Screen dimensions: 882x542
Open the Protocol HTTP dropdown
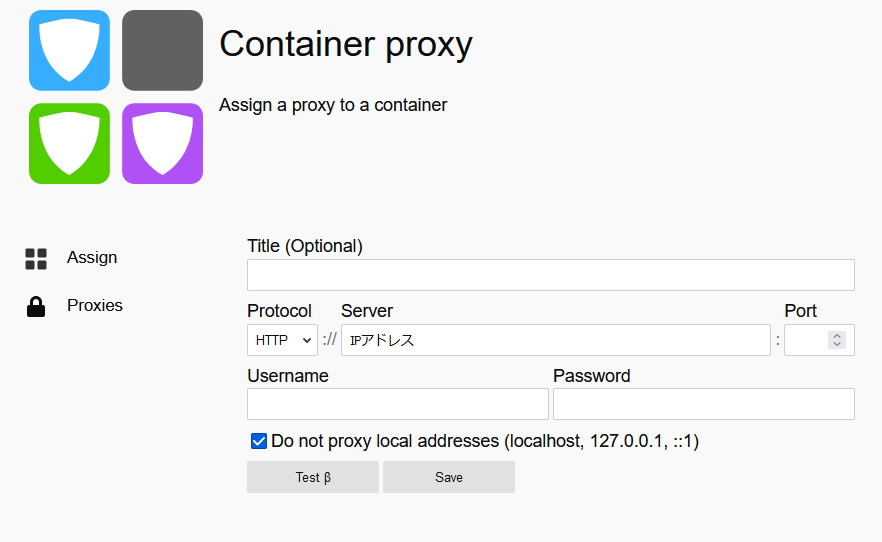[282, 340]
